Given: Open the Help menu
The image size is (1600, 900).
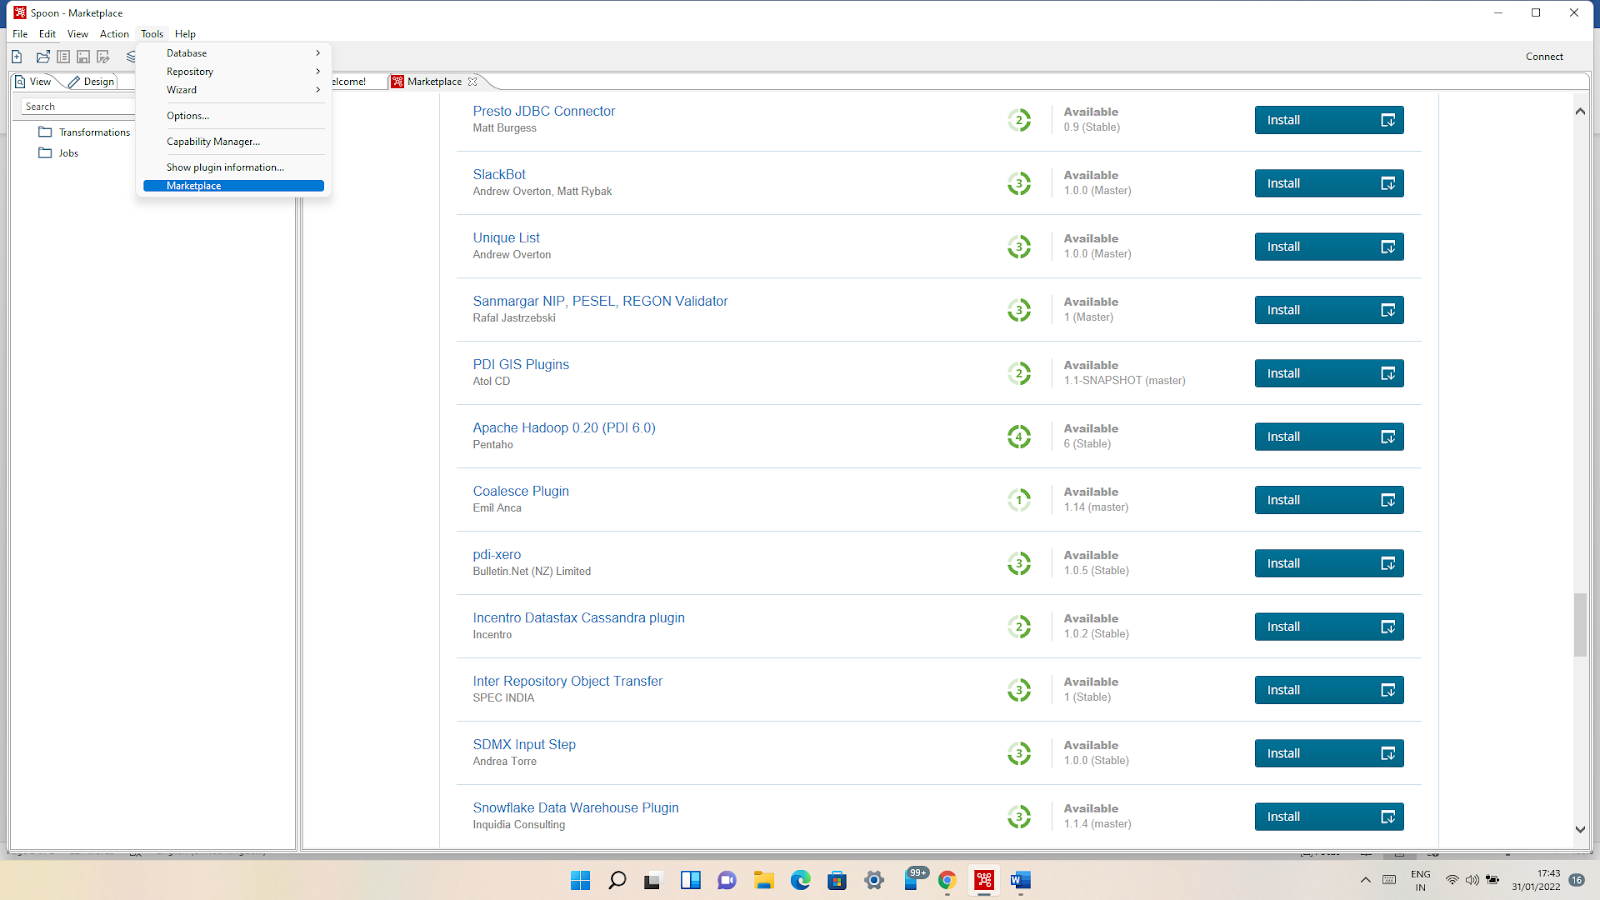Looking at the screenshot, I should [185, 34].
